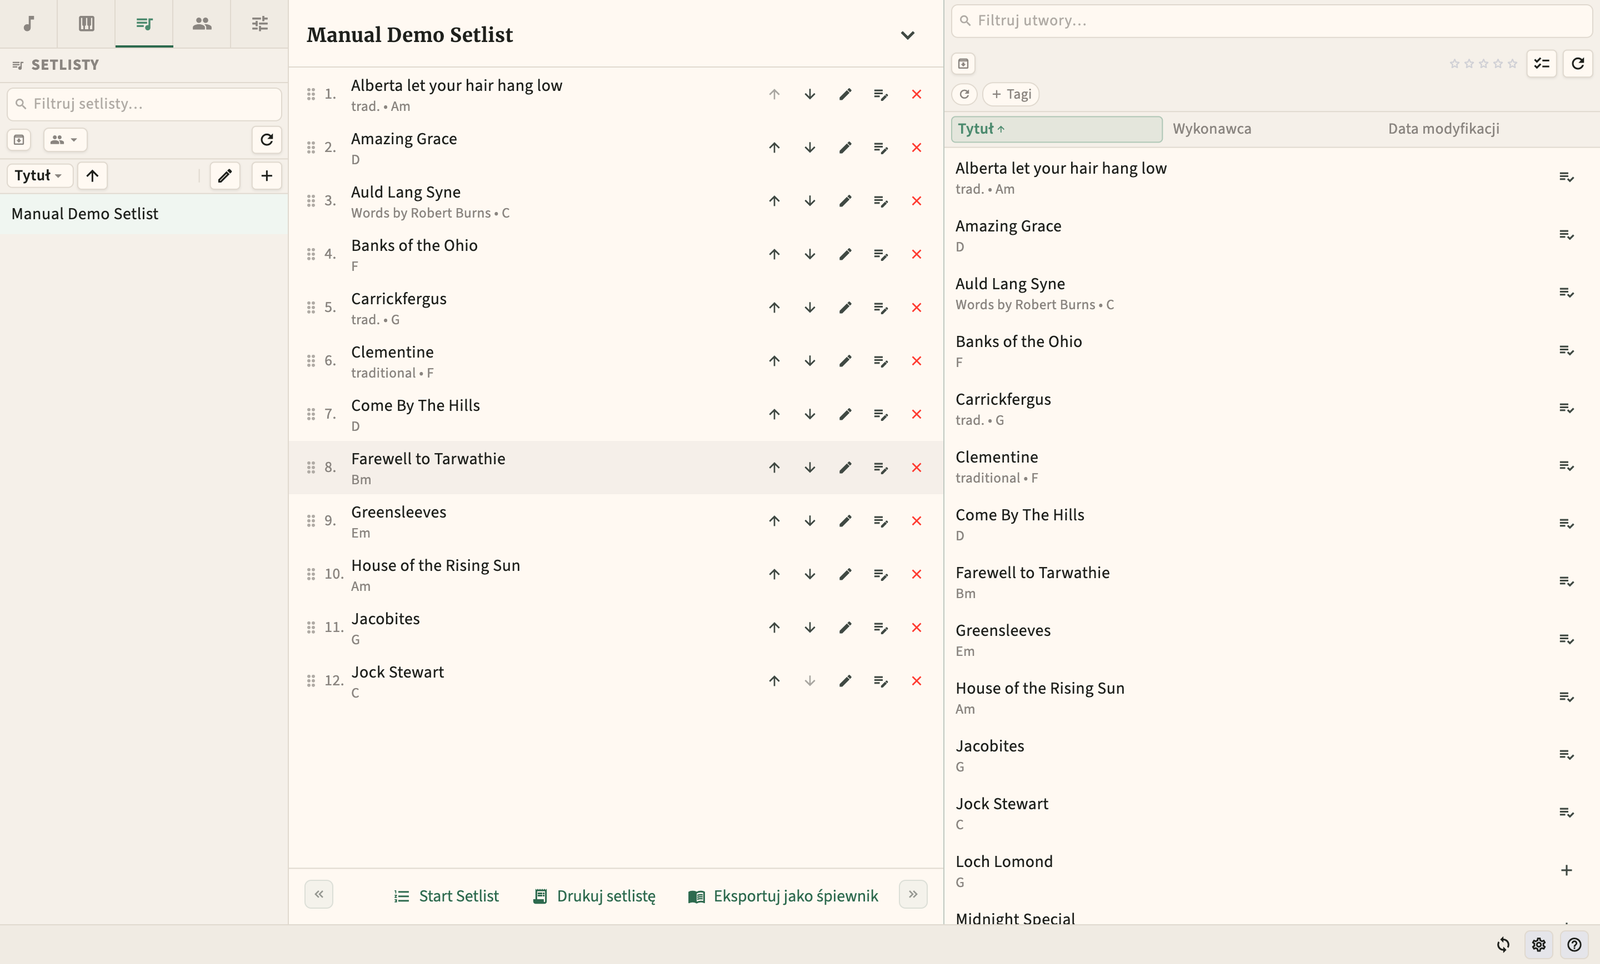Toggle multi-select checklist mode for songs

(x=1542, y=64)
